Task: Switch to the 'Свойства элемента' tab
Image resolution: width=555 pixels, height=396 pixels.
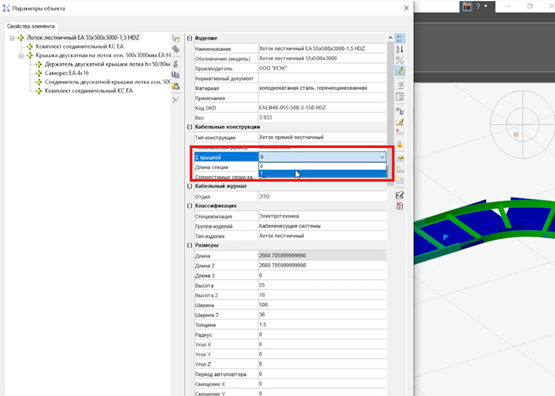Action: (x=31, y=26)
